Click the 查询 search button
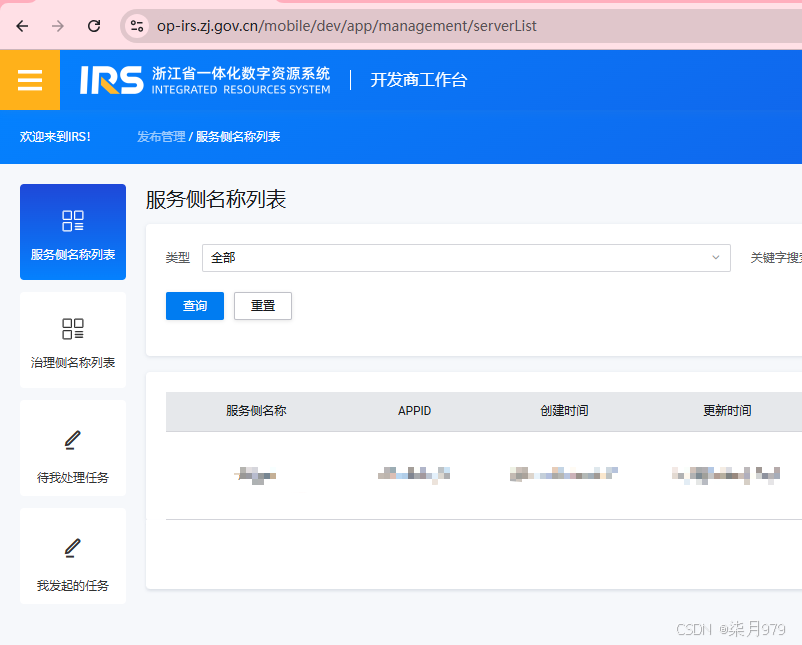802x645 pixels. 194,306
